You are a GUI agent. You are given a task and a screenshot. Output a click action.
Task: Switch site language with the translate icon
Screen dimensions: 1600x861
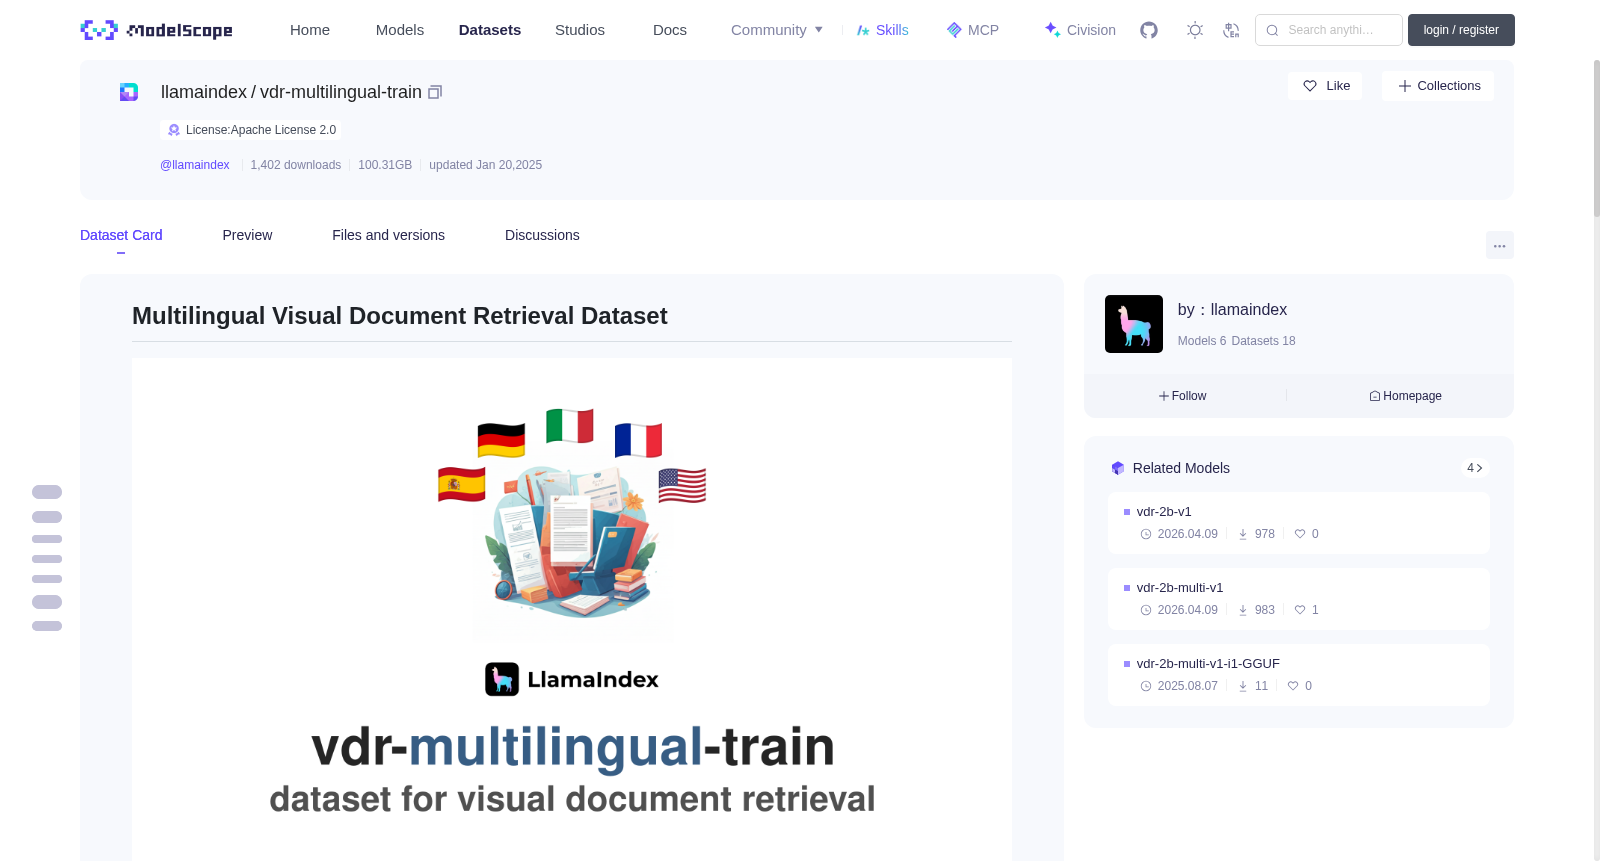(x=1231, y=30)
